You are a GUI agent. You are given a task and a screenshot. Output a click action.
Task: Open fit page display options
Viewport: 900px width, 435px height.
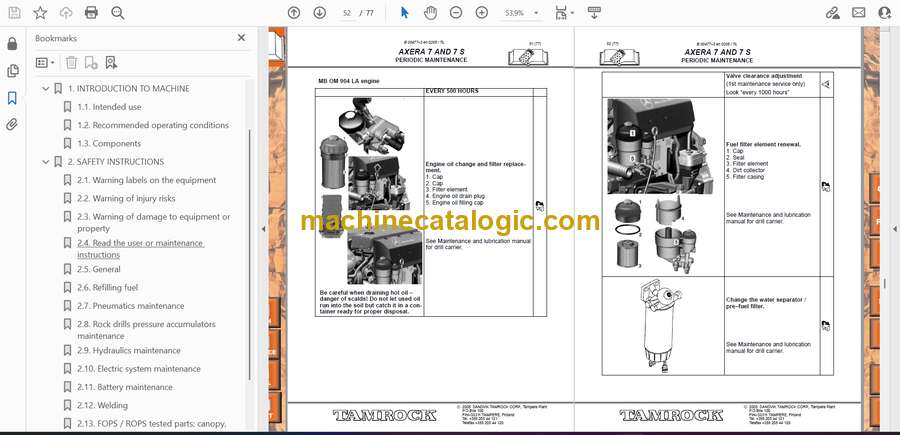coord(564,13)
